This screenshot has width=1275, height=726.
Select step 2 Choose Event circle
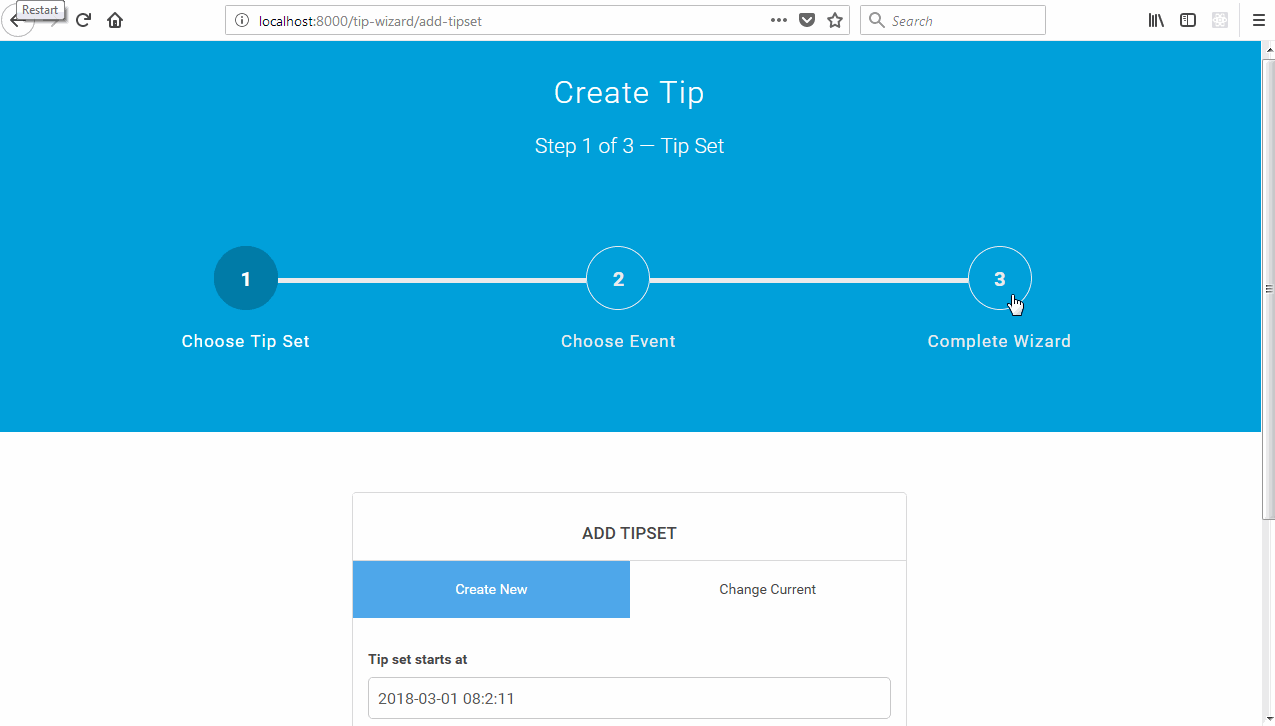(x=617, y=278)
